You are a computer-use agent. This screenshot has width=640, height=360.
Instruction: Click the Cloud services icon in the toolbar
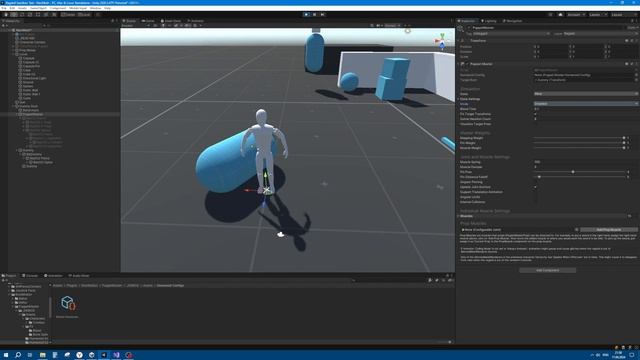pyautogui.click(x=560, y=14)
